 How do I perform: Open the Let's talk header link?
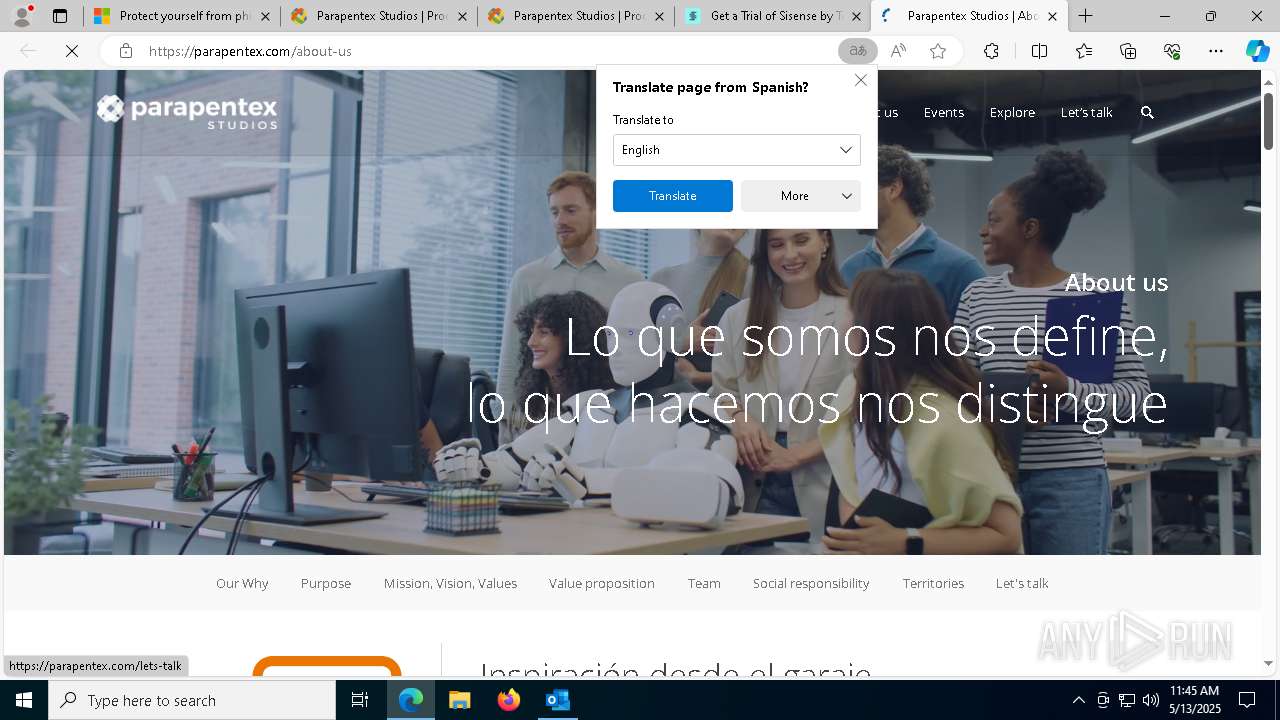pyautogui.click(x=1086, y=113)
